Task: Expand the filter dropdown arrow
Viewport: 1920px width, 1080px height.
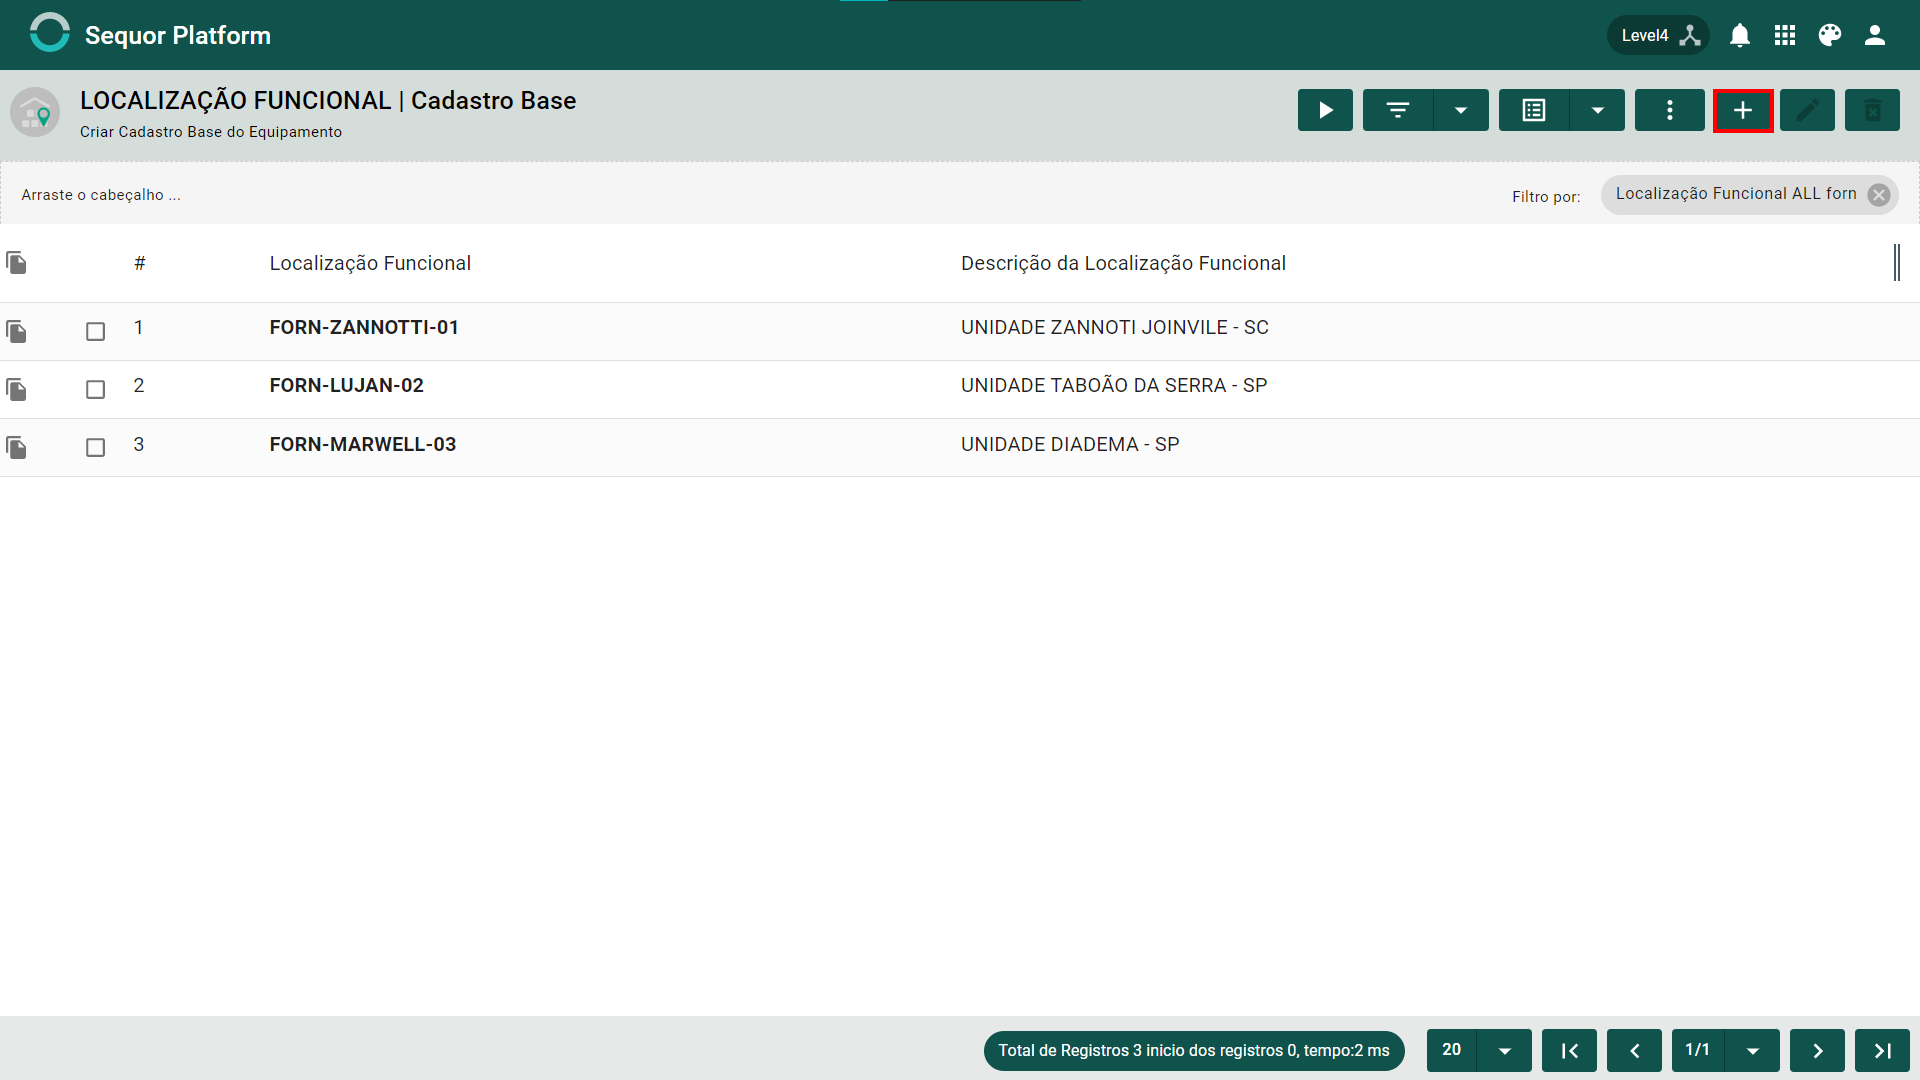Action: [1461, 110]
